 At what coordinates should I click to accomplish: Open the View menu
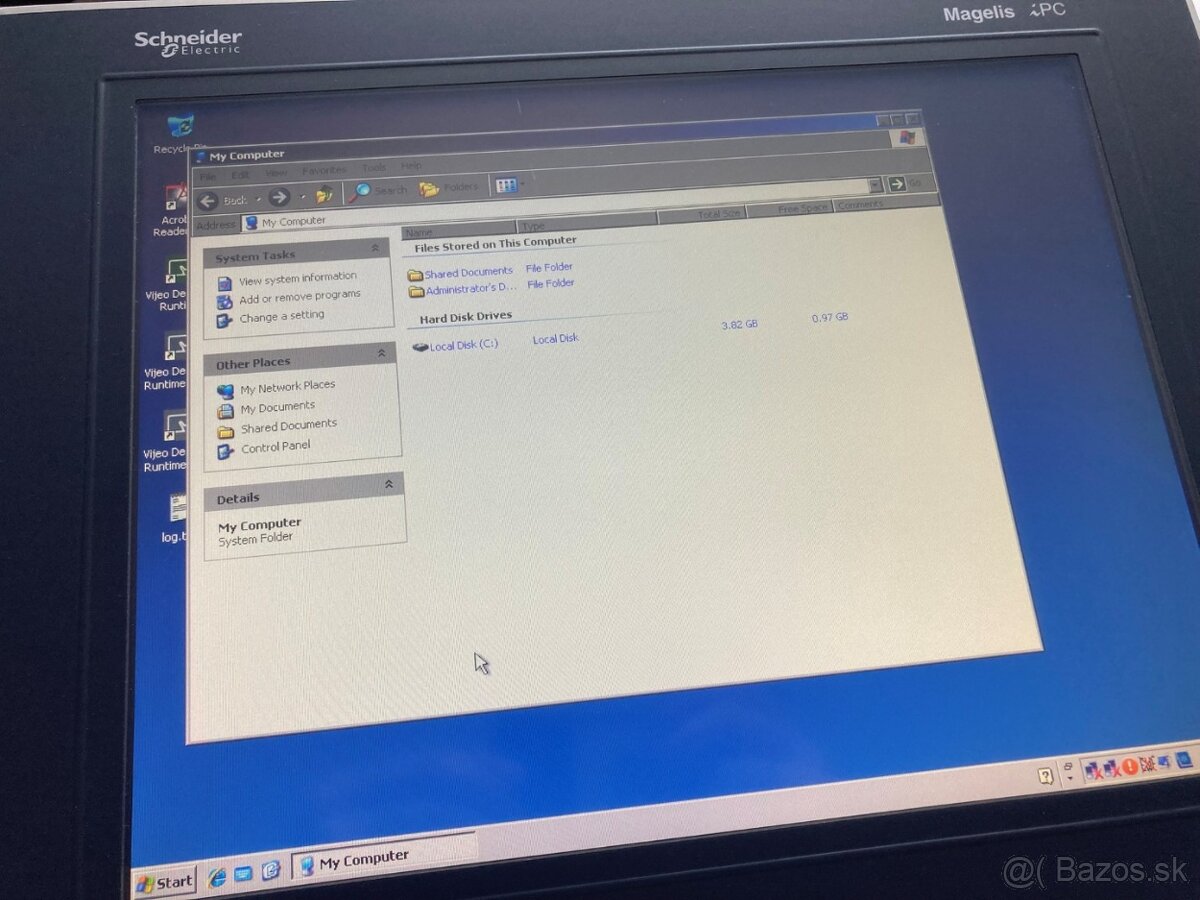tap(276, 173)
